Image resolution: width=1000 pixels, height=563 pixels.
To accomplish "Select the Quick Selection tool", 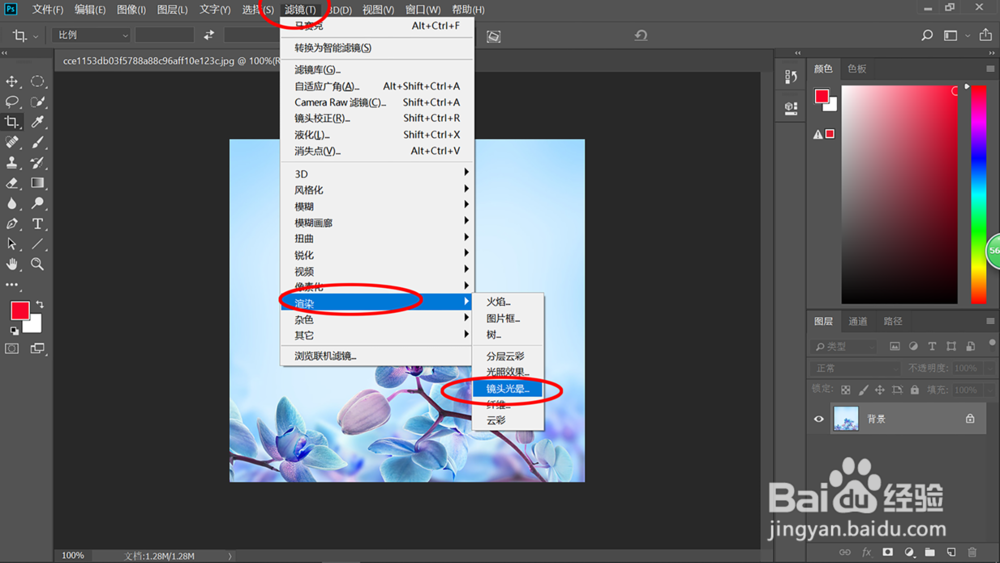I will (38, 102).
